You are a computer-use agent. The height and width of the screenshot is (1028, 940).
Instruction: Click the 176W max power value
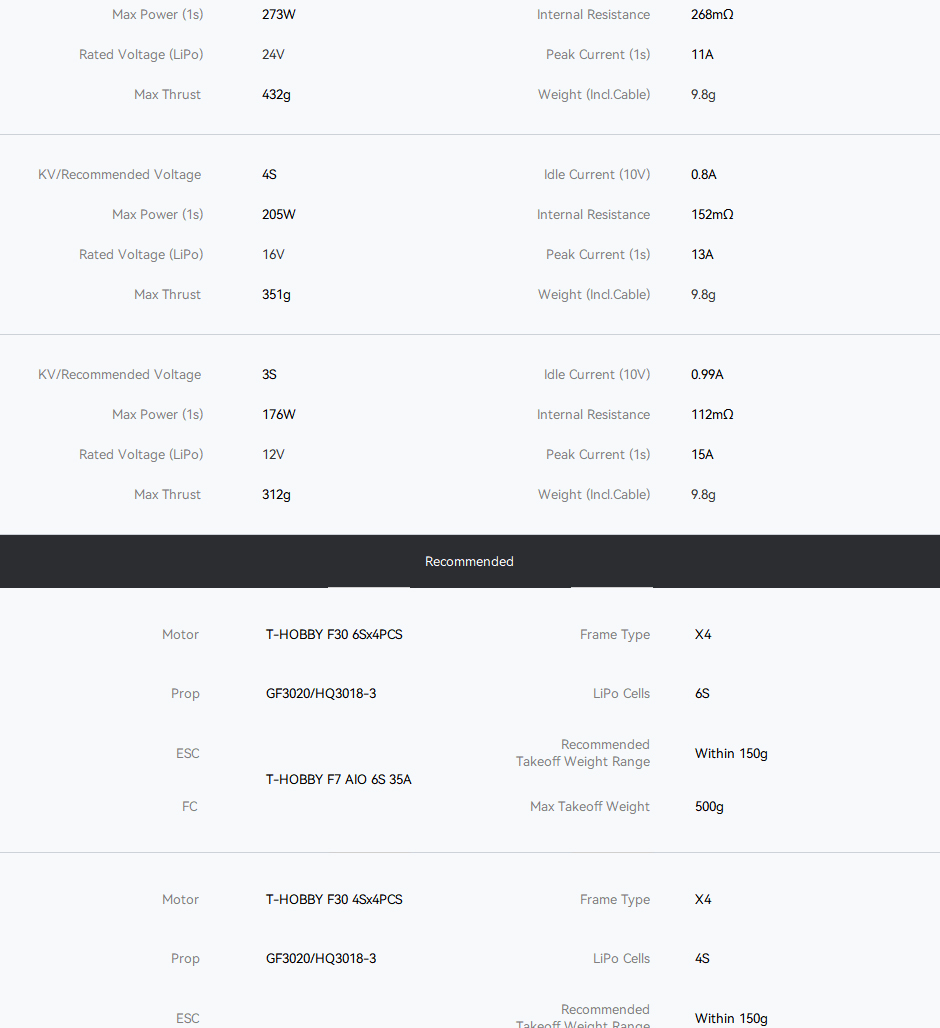tap(279, 415)
